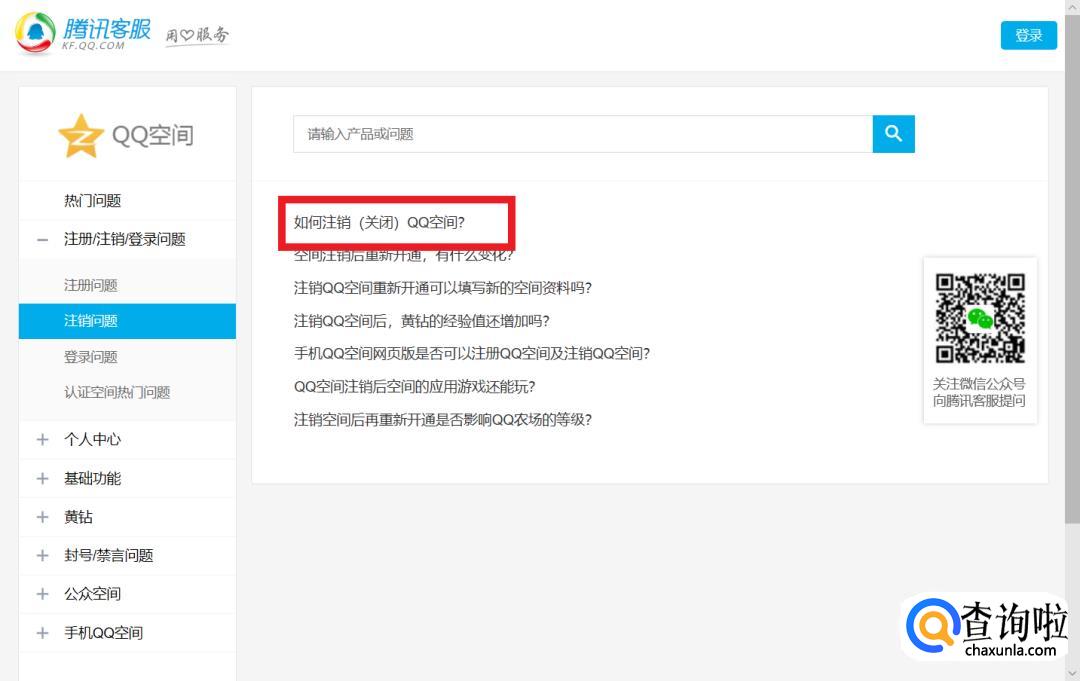Expand the 封号/禁言问题 category
The width and height of the screenshot is (1080, 681).
click(x=42, y=556)
